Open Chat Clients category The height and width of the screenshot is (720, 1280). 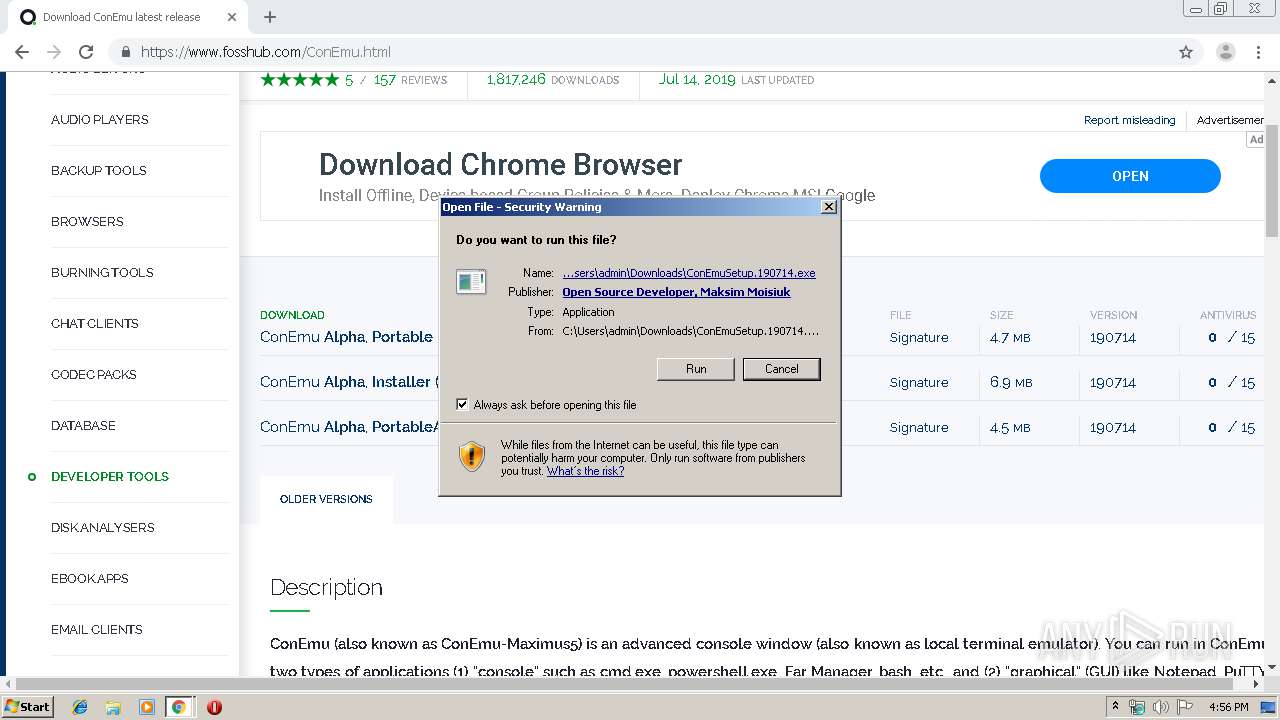pos(95,323)
